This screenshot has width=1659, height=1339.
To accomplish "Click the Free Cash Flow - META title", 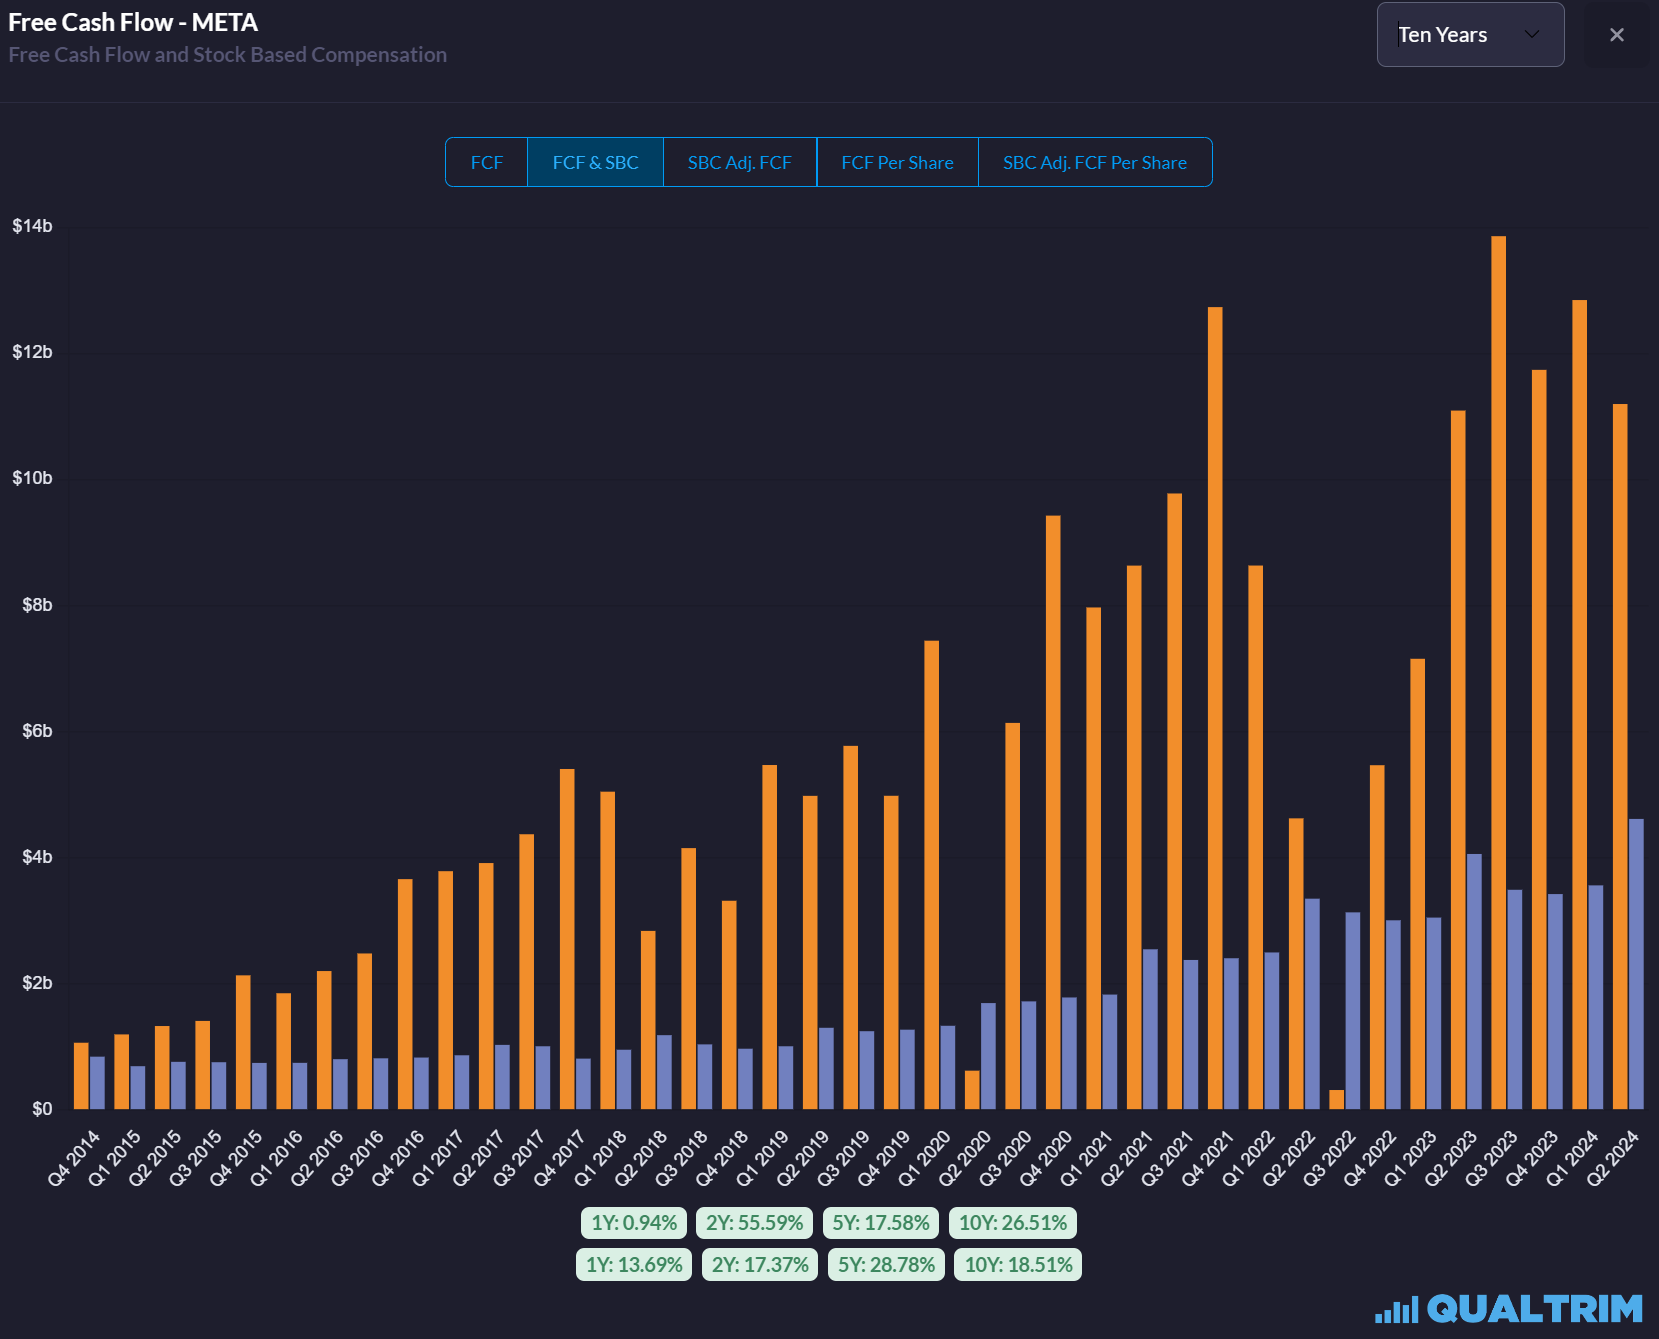I will click(x=133, y=22).
